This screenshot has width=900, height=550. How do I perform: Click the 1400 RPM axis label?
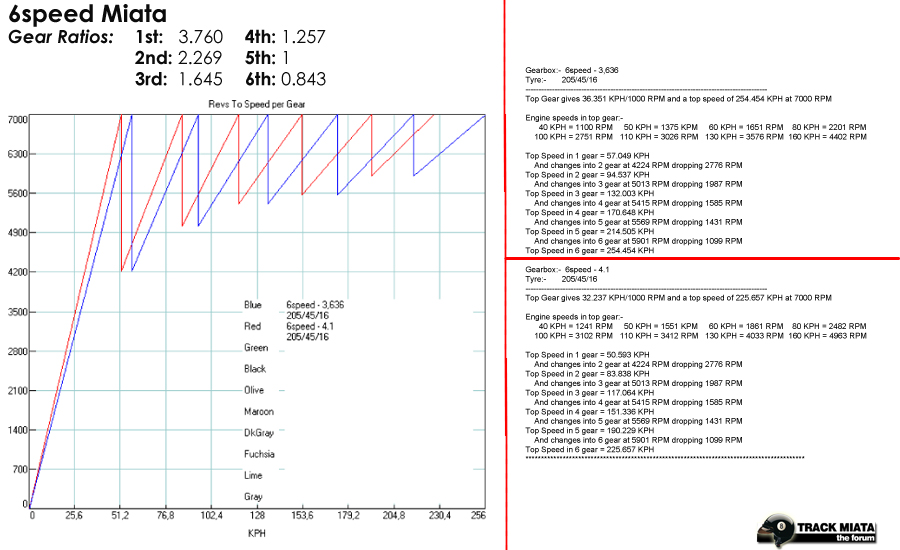17,429
